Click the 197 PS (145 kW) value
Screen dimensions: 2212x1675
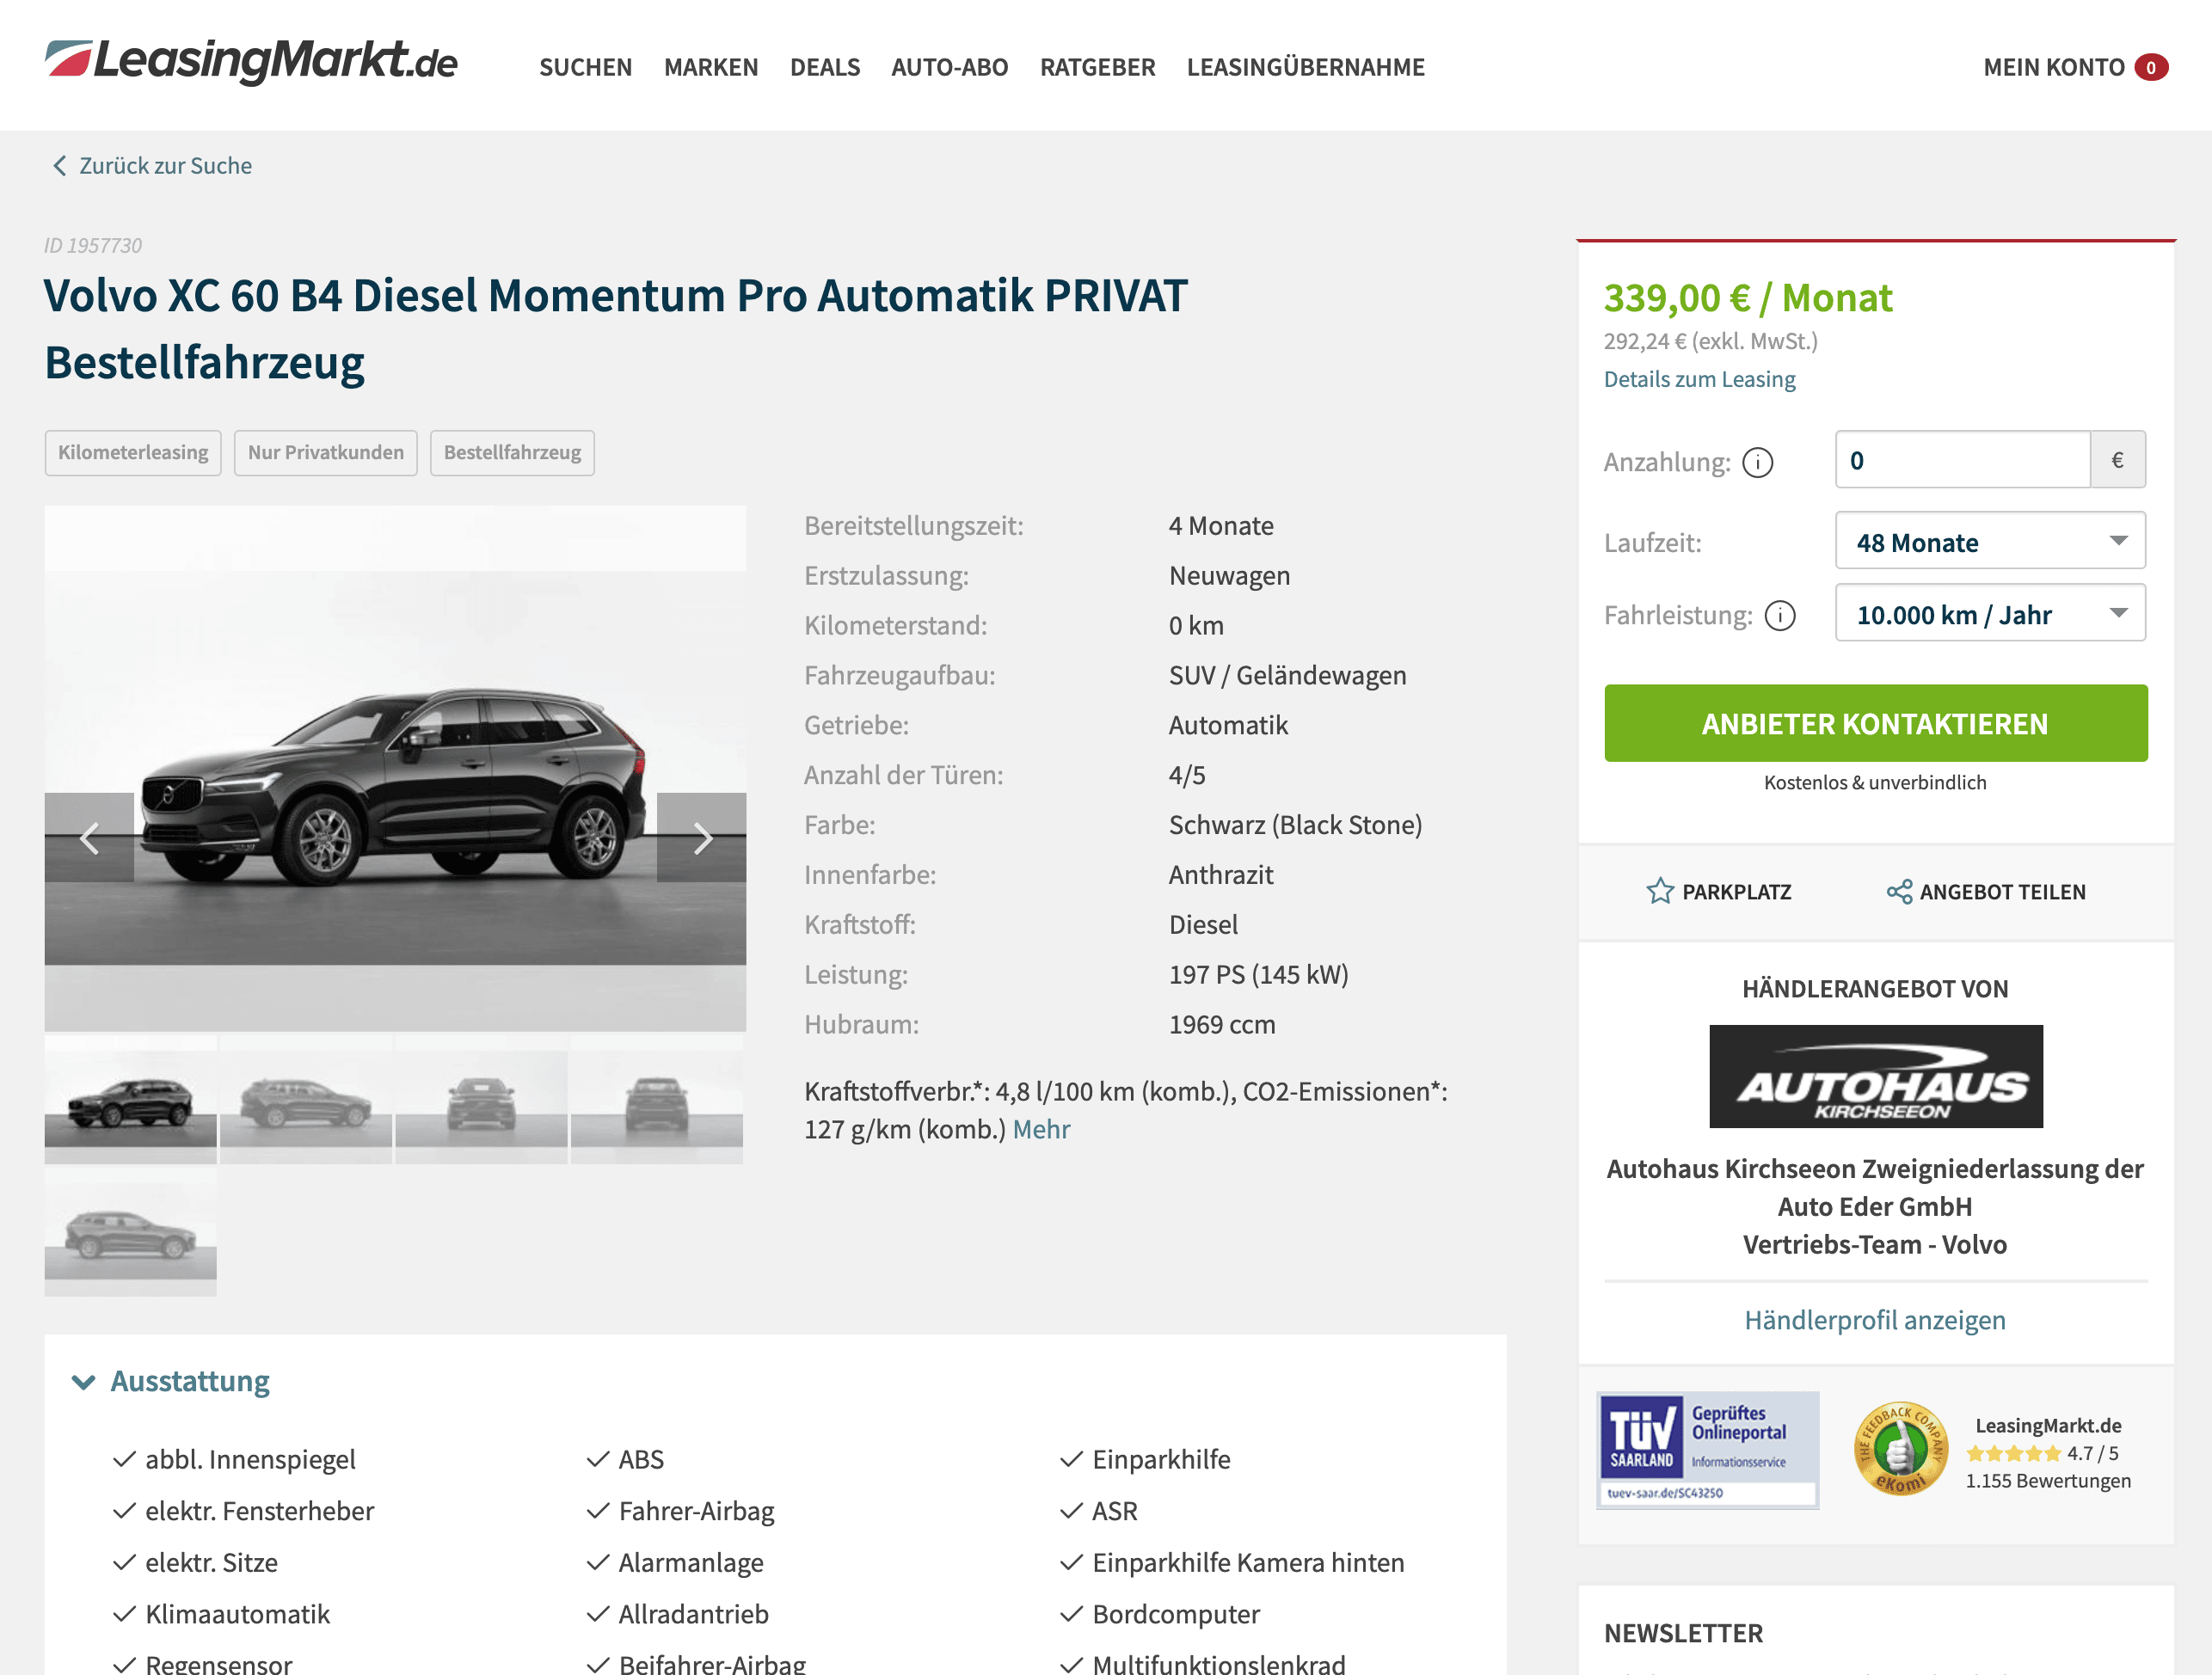(1259, 975)
